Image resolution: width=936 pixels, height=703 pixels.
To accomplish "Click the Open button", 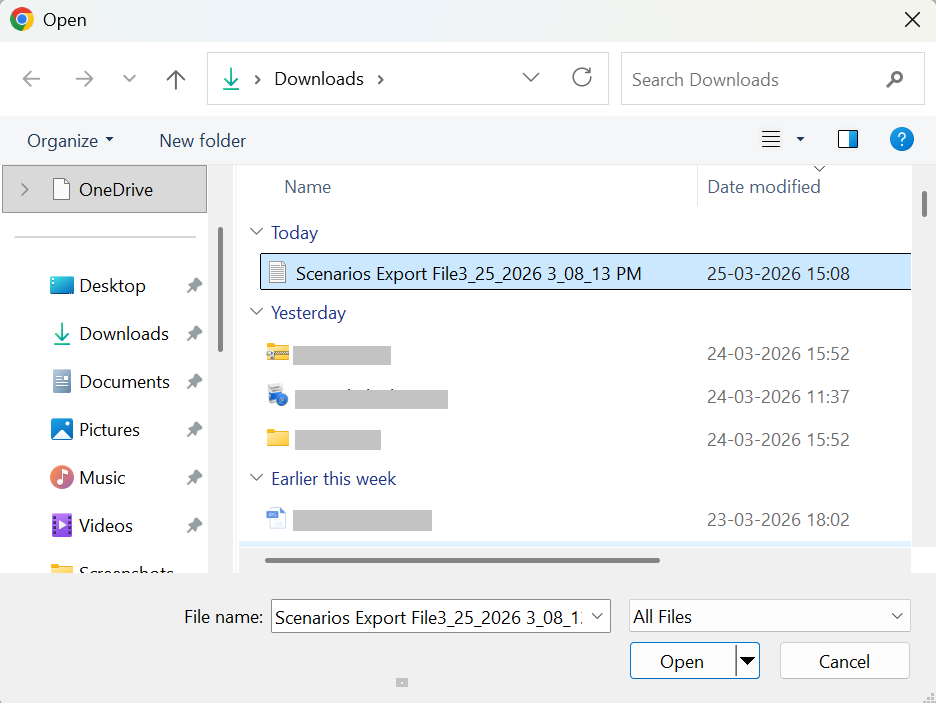I will point(682,661).
